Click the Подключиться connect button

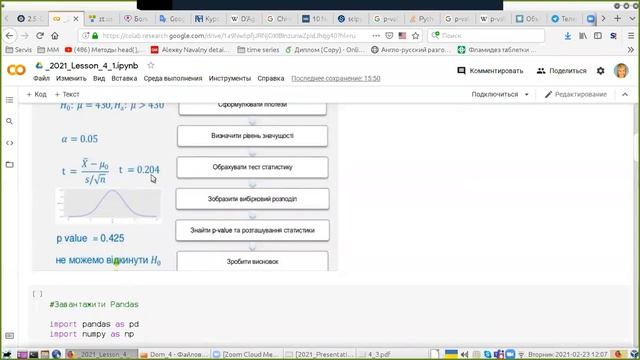(495, 94)
